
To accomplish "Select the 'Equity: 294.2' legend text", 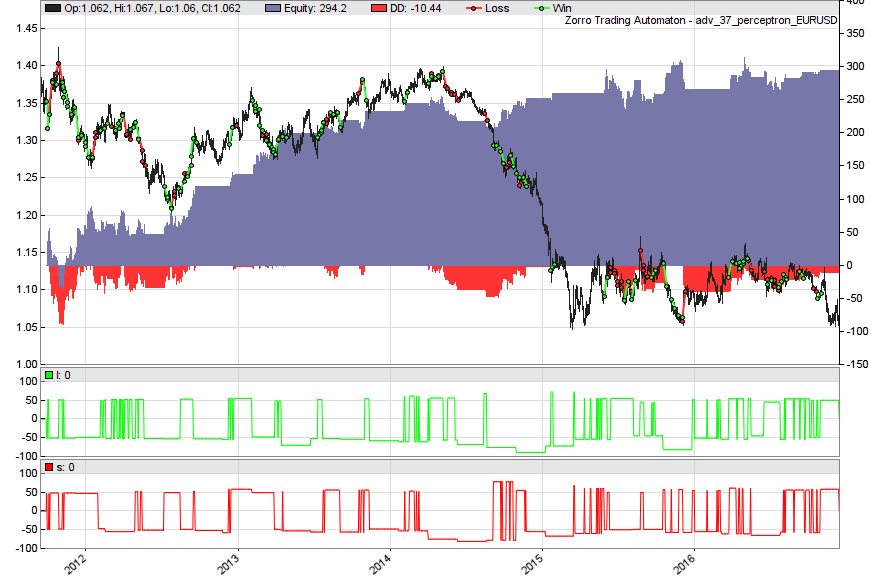I will pos(315,8).
